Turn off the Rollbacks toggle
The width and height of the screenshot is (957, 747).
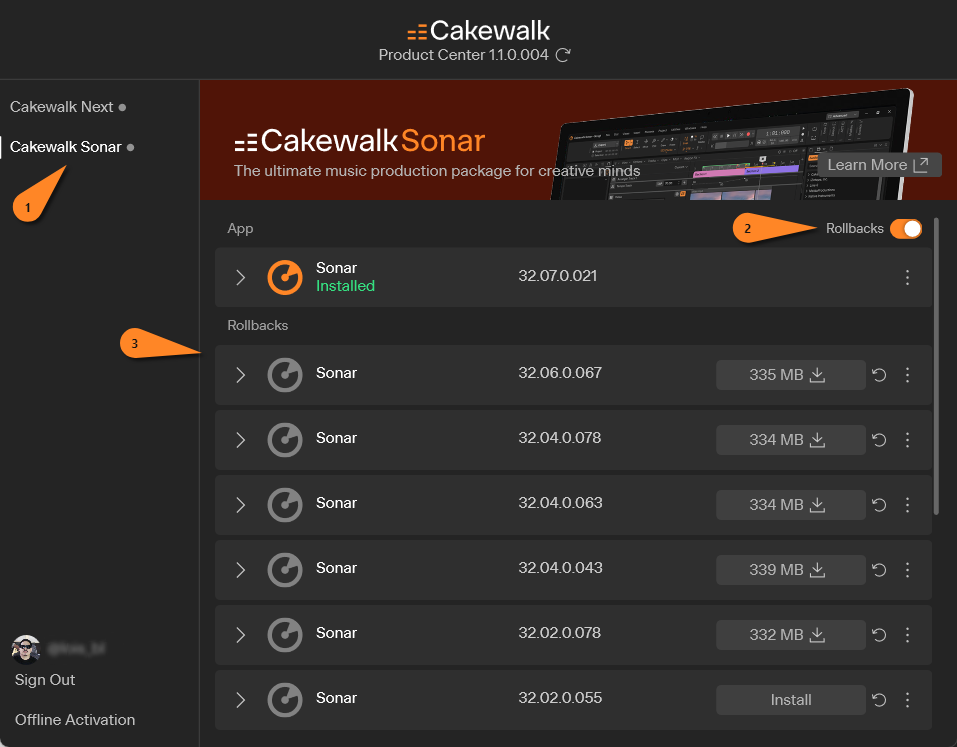906,229
